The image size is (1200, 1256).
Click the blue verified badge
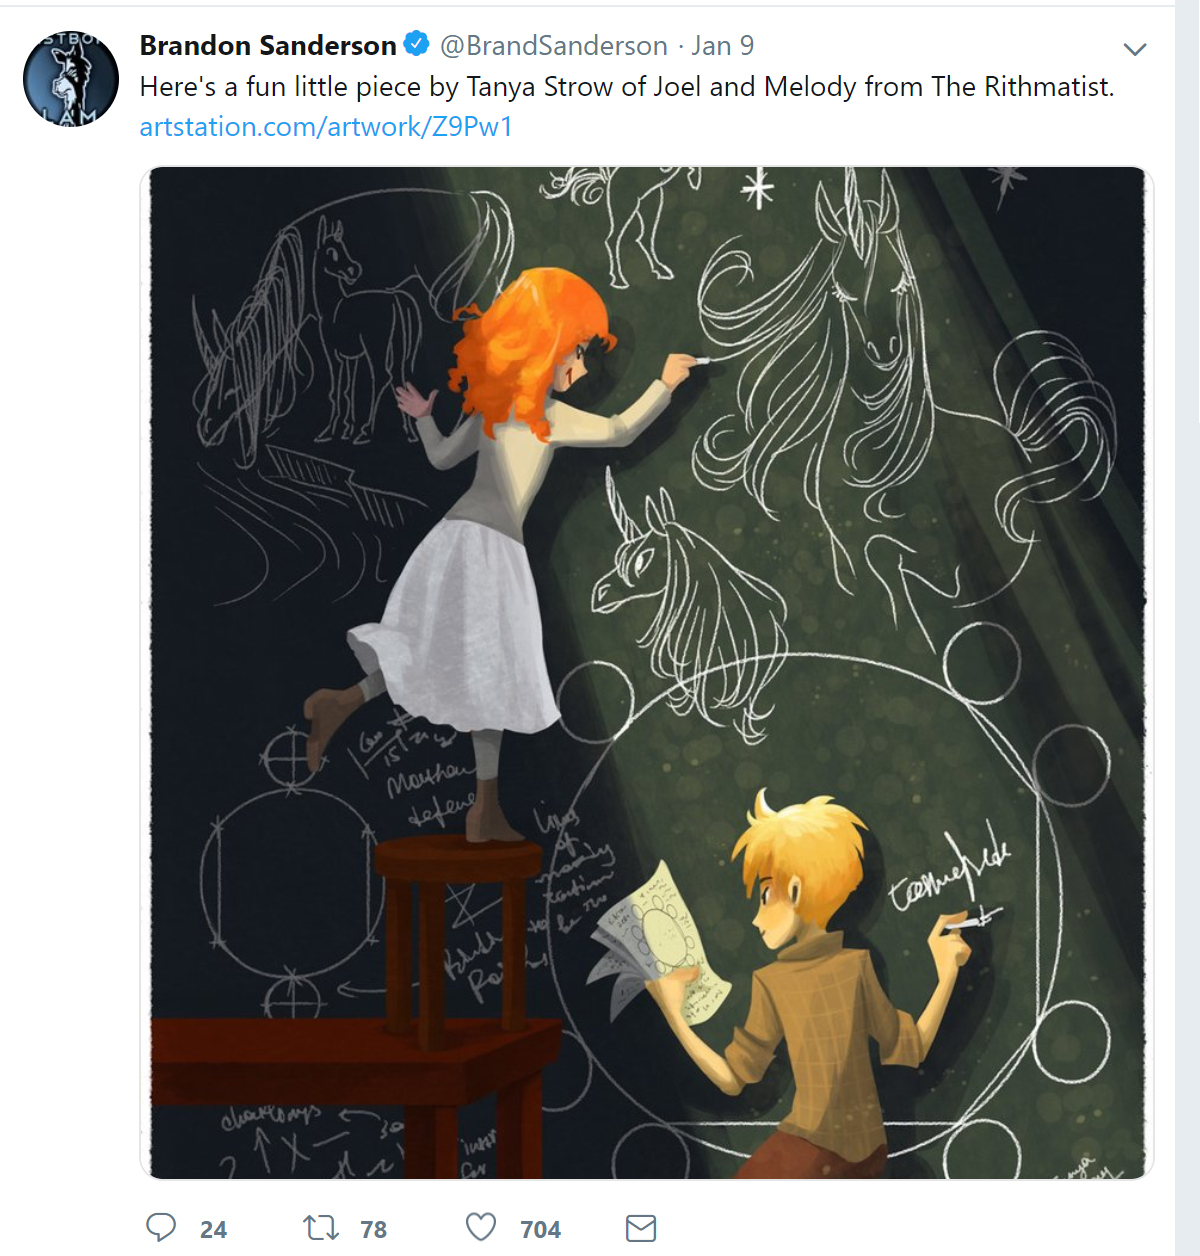[416, 45]
